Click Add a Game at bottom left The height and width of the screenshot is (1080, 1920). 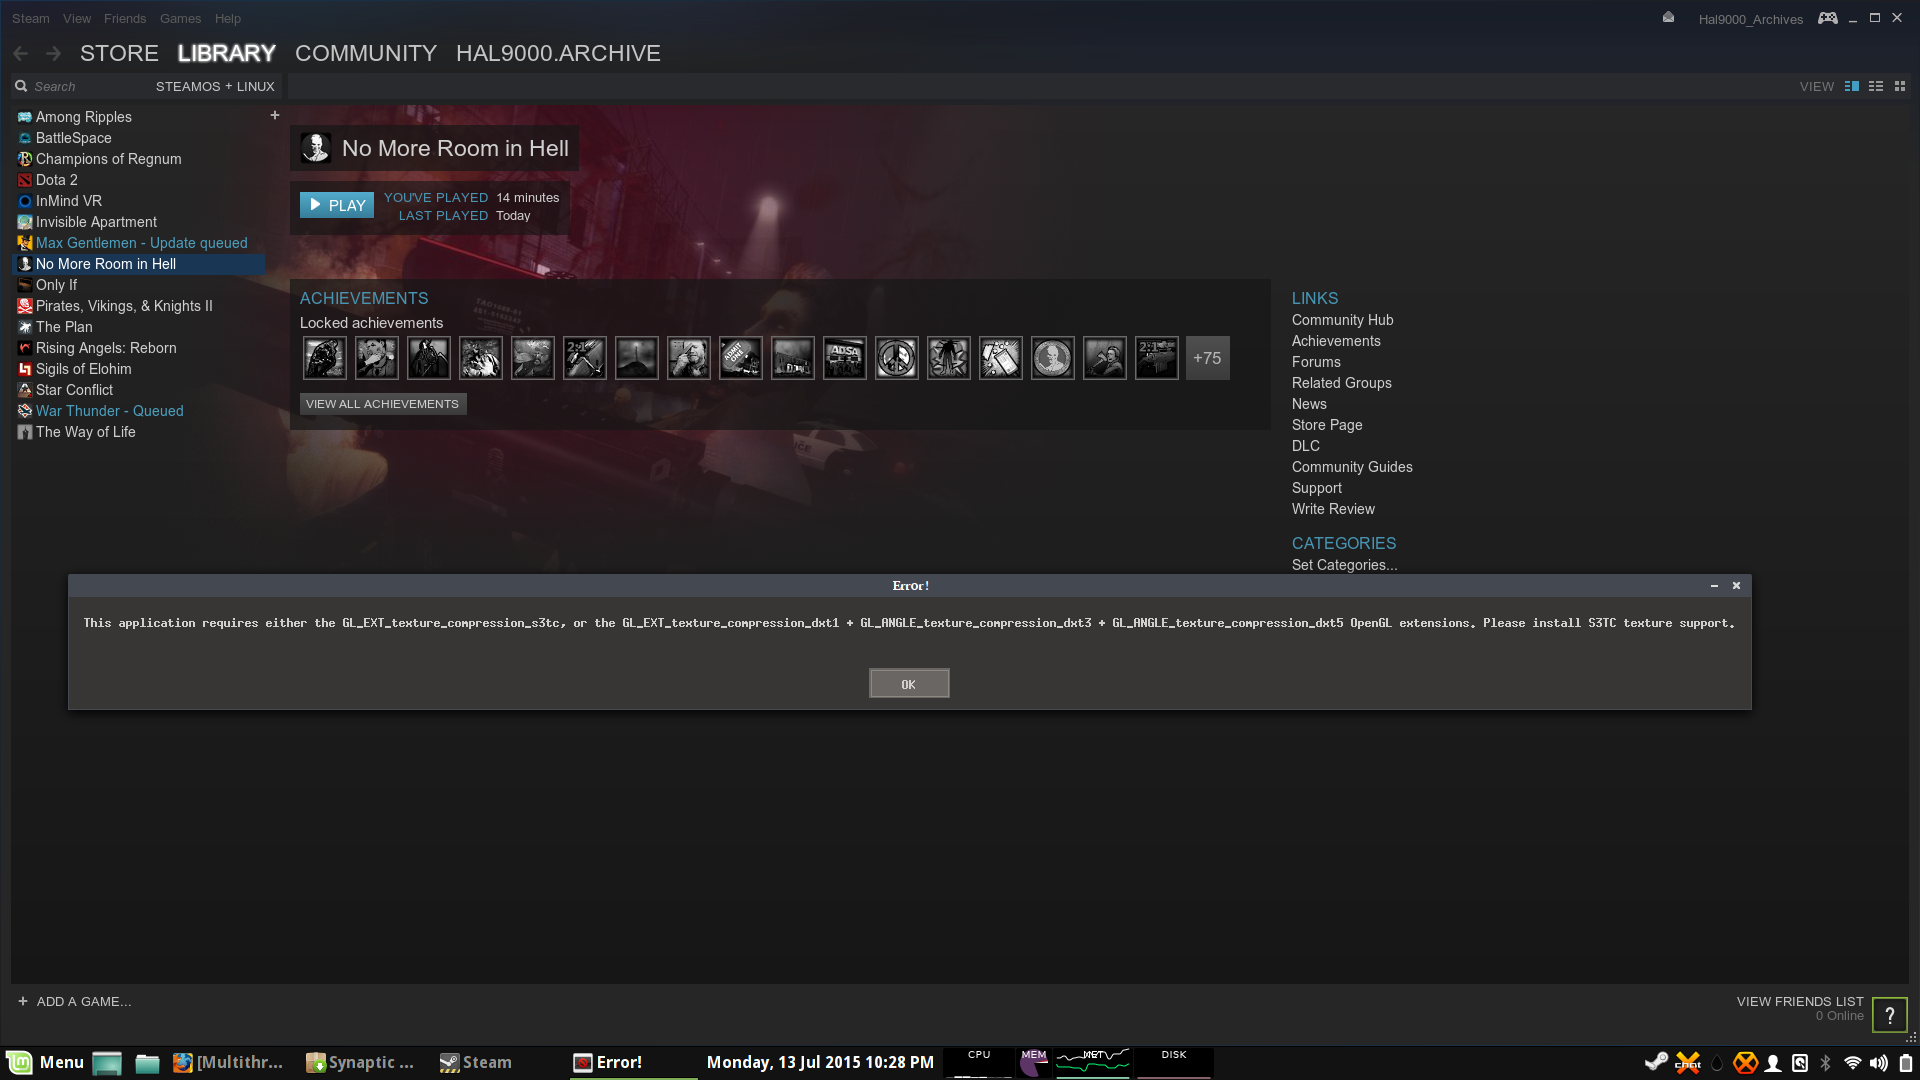point(75,1001)
